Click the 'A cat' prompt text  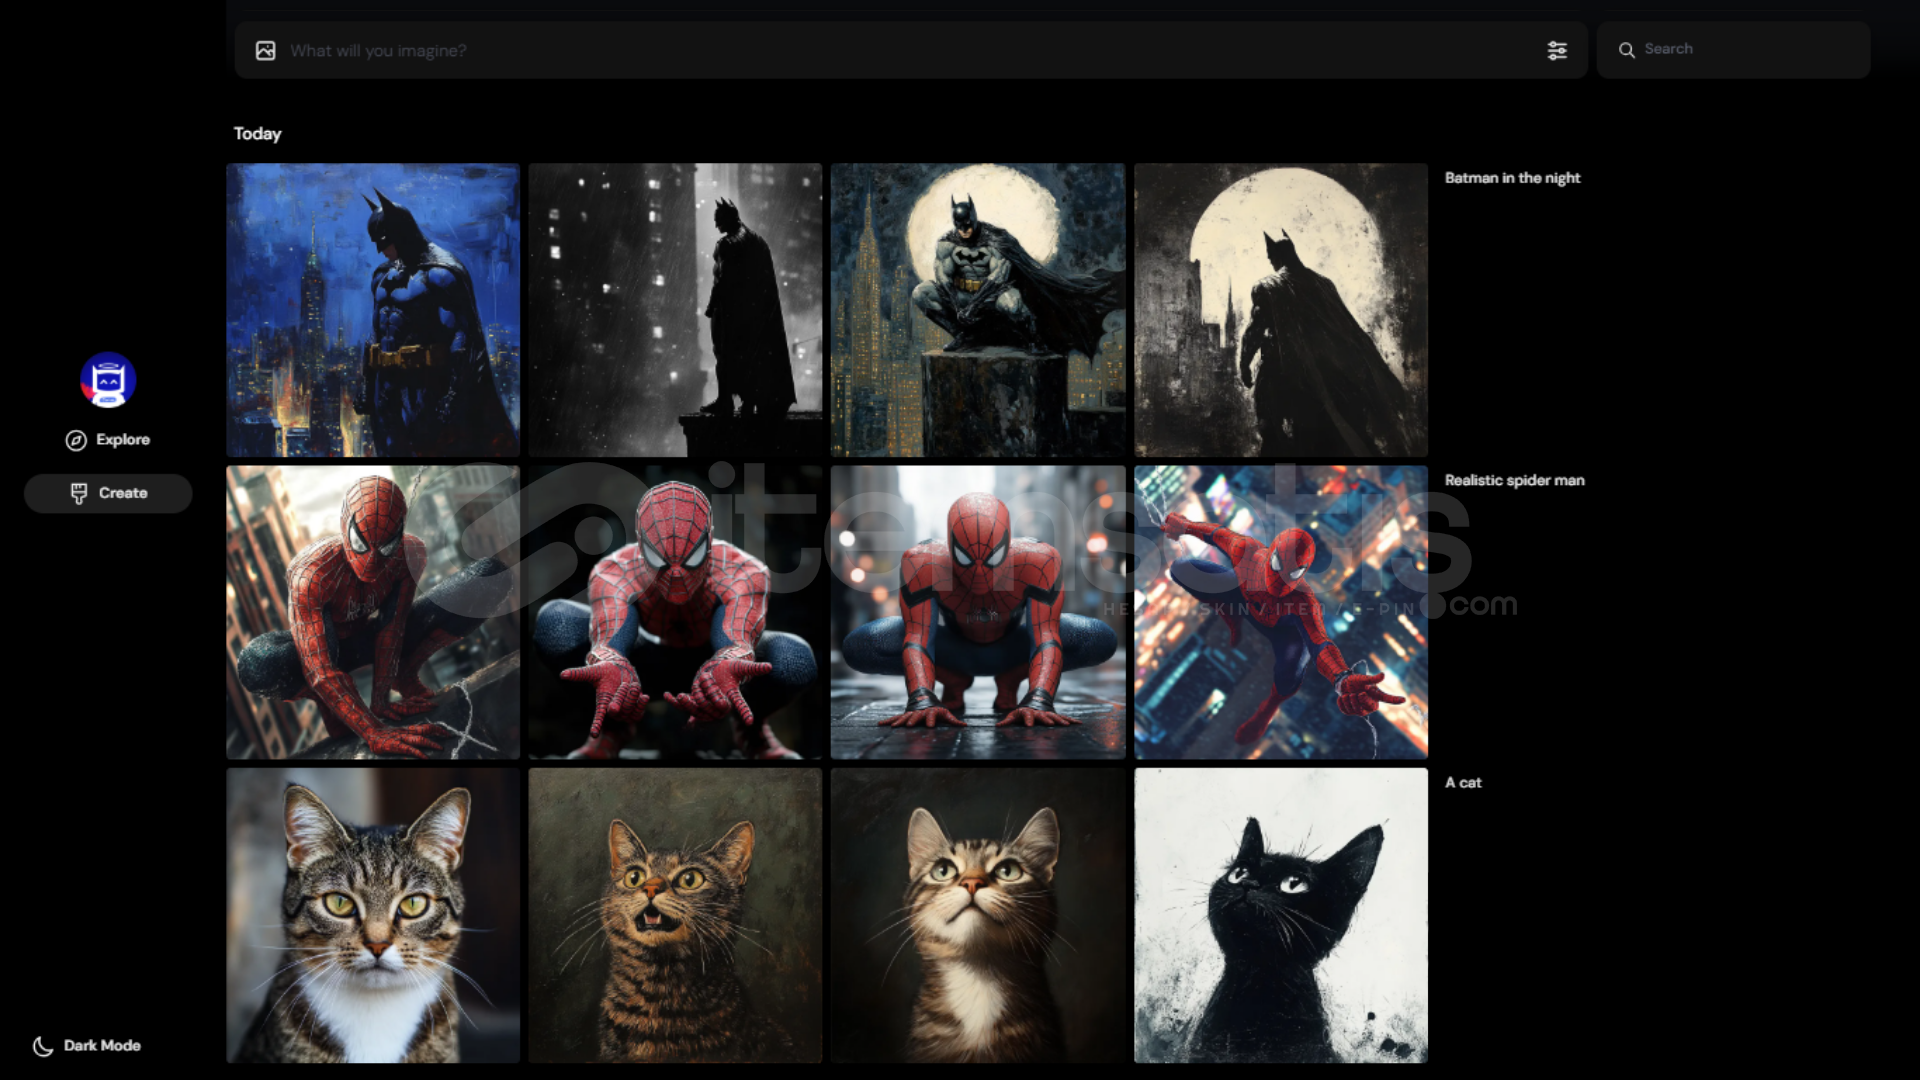1463,783
